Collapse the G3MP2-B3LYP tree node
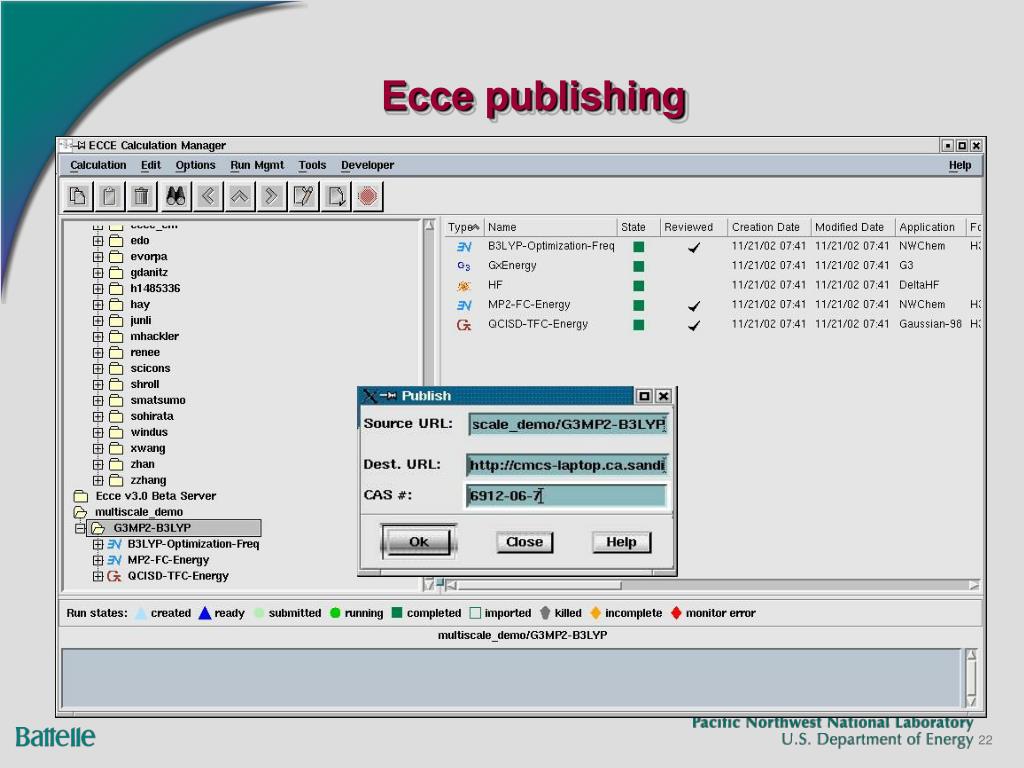Screen dimensions: 1024x768 pyautogui.click(x=80, y=528)
